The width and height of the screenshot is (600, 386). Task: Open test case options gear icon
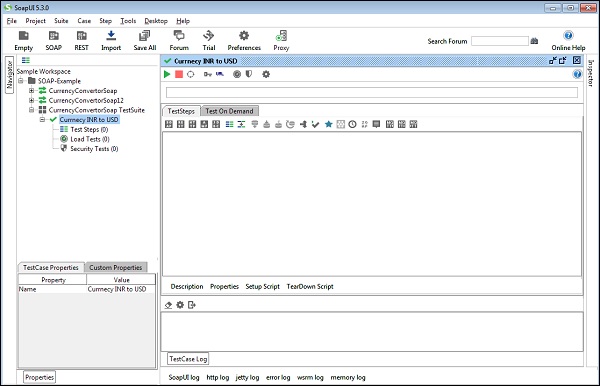tap(266, 74)
